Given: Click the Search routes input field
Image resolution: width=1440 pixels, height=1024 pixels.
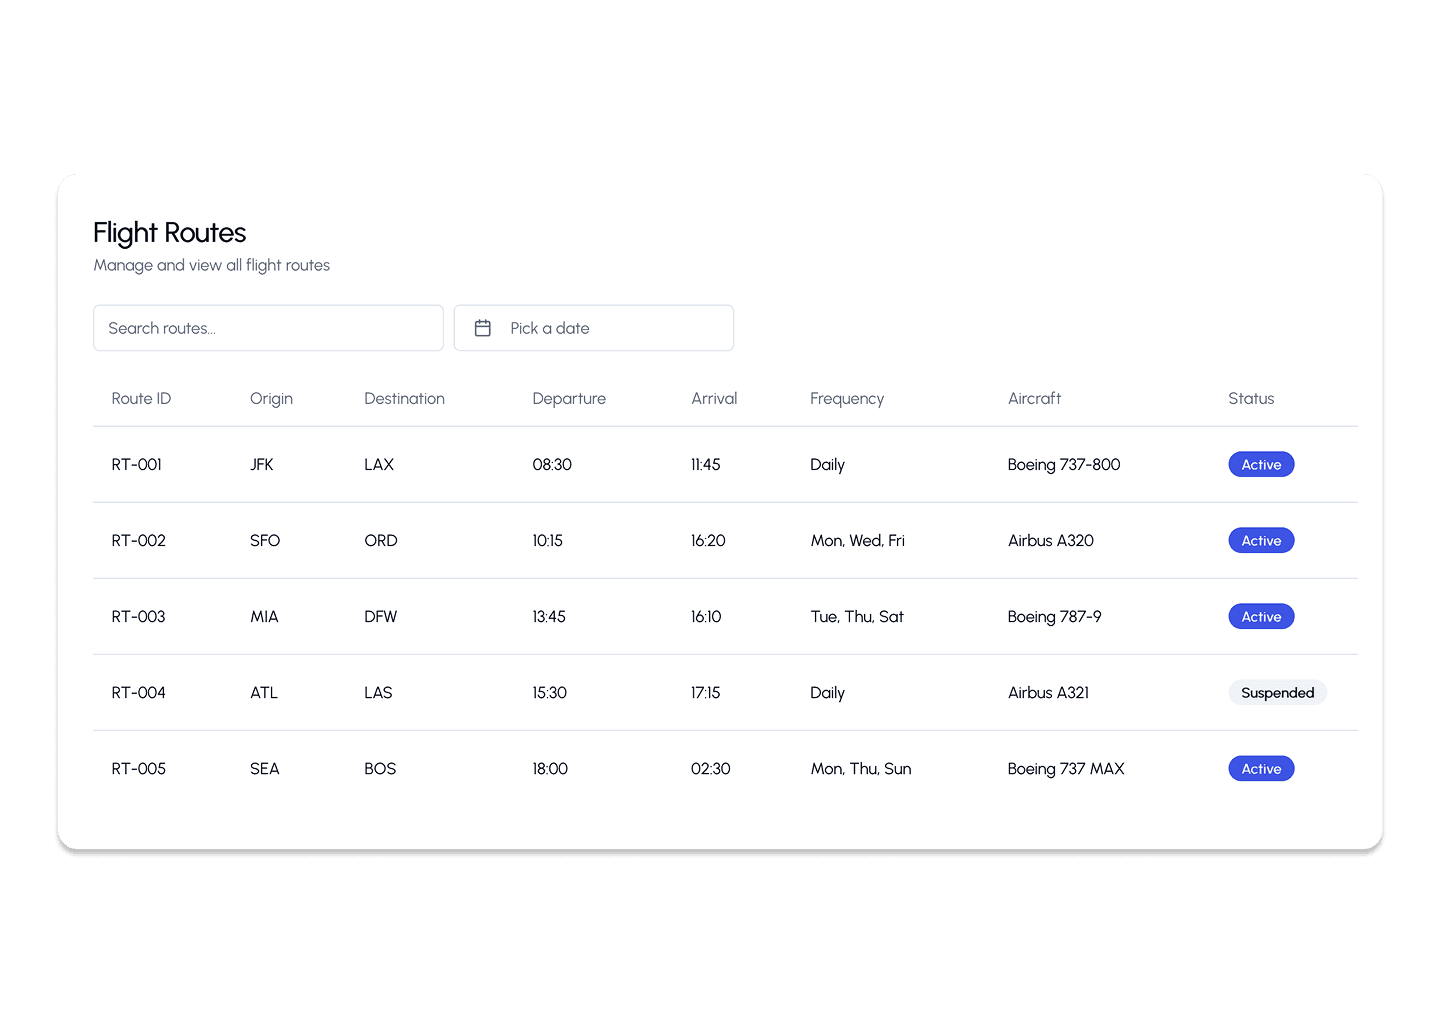Looking at the screenshot, I should pos(268,328).
